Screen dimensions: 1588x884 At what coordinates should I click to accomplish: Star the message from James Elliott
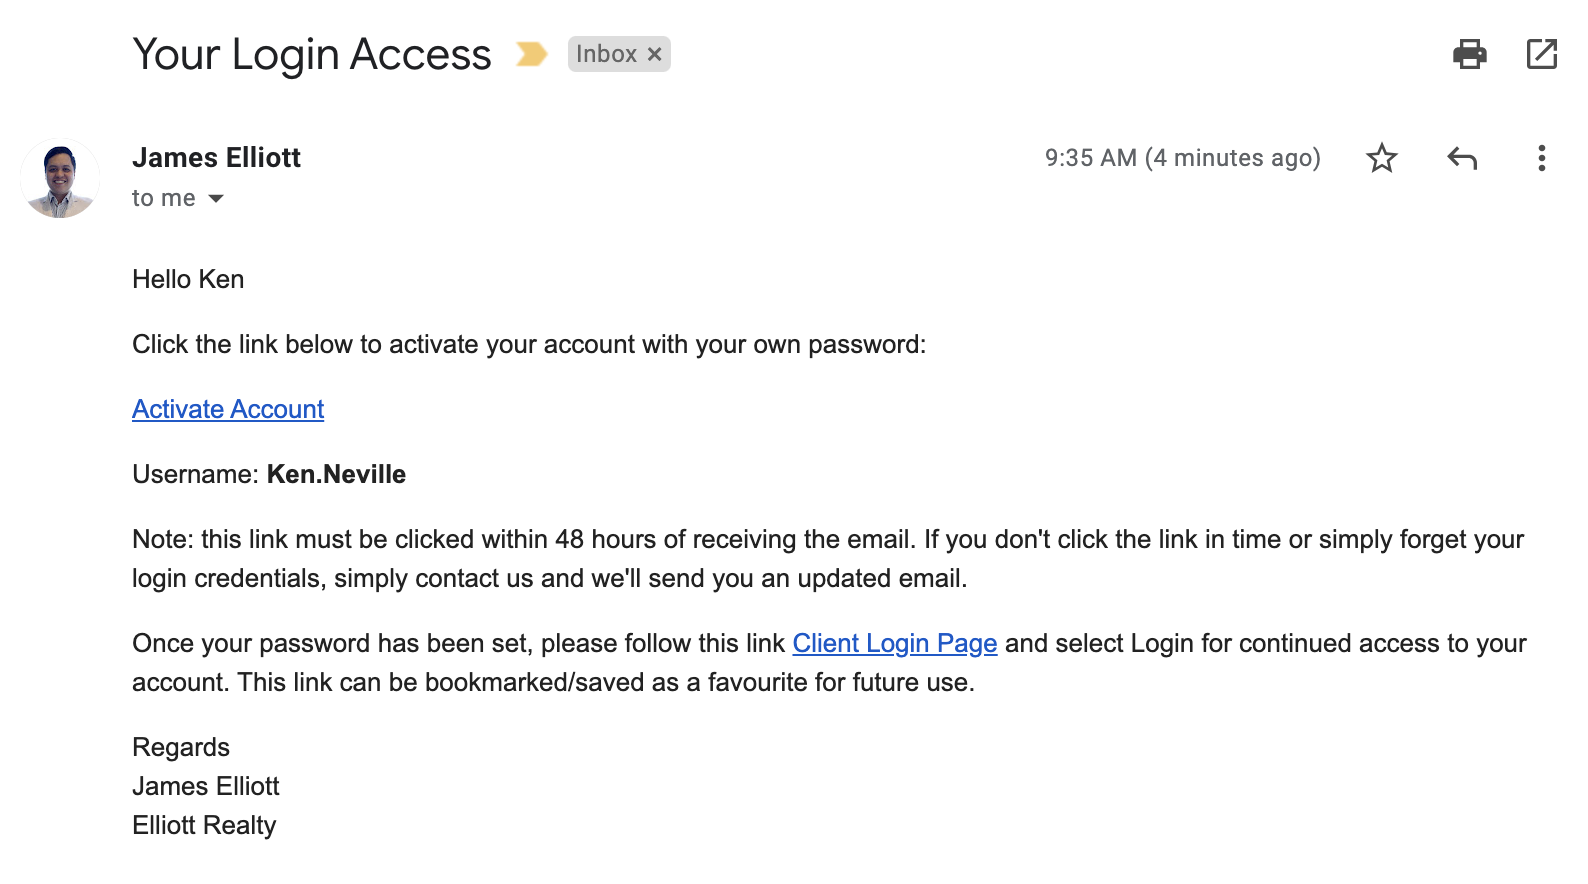[1381, 158]
